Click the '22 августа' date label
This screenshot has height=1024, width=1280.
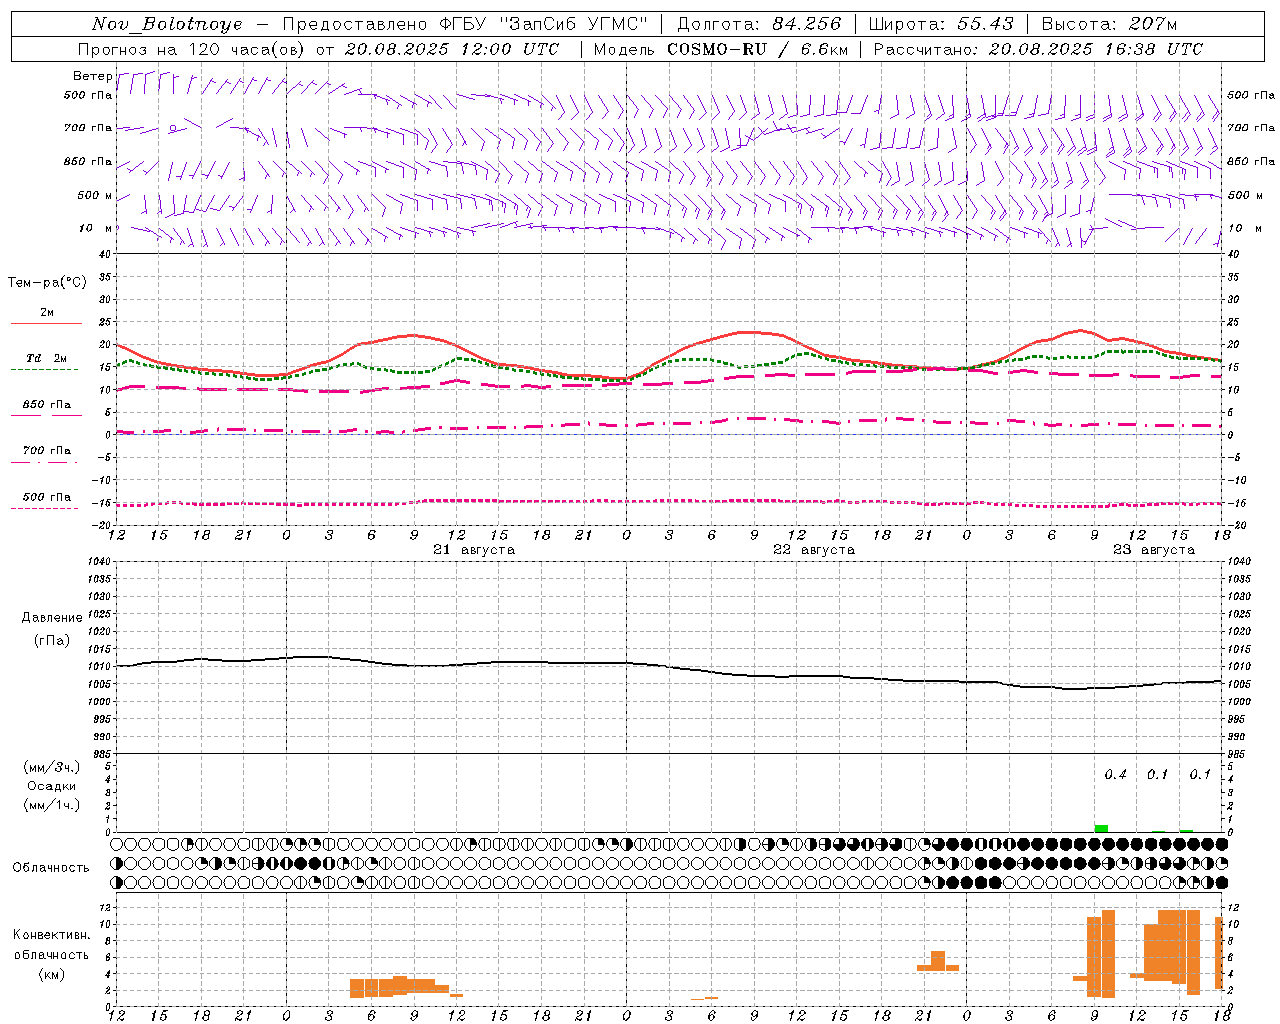pyautogui.click(x=814, y=549)
